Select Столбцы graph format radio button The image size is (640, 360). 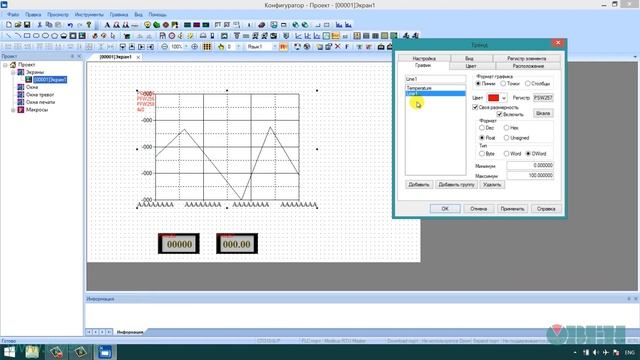coord(527,83)
